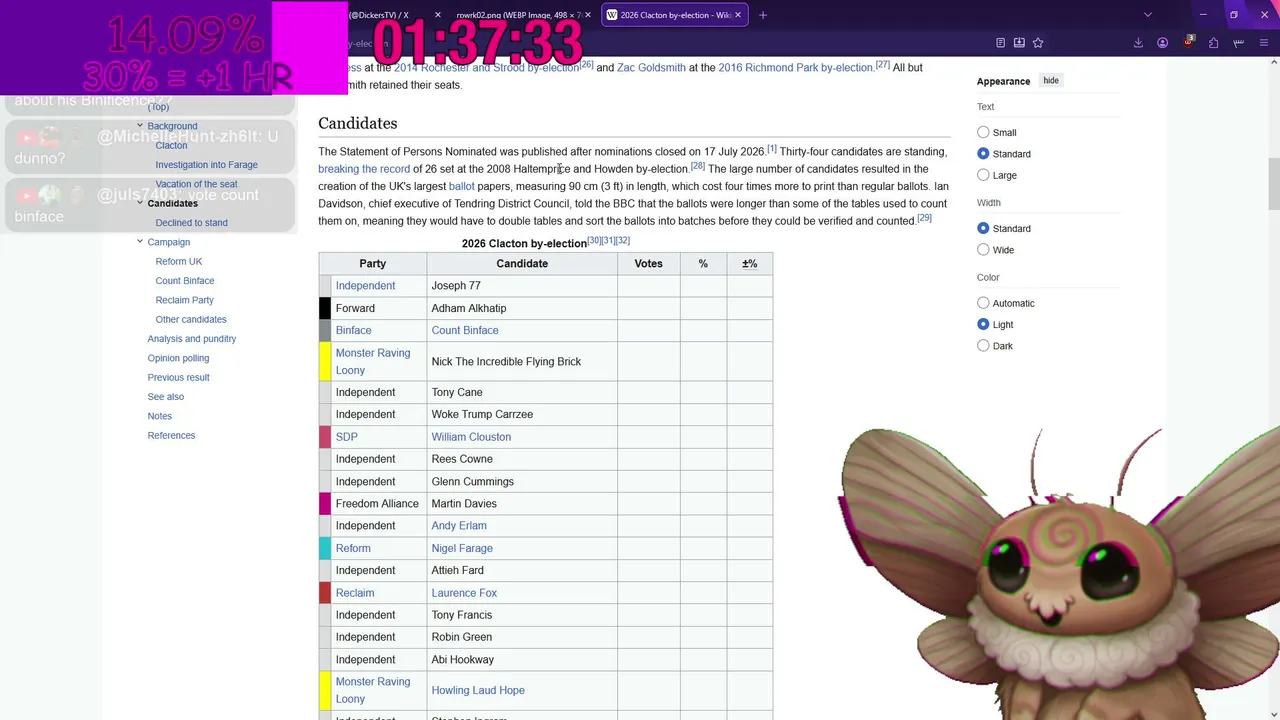Go to Previous result section
This screenshot has height=720, width=1280.
tap(178, 377)
